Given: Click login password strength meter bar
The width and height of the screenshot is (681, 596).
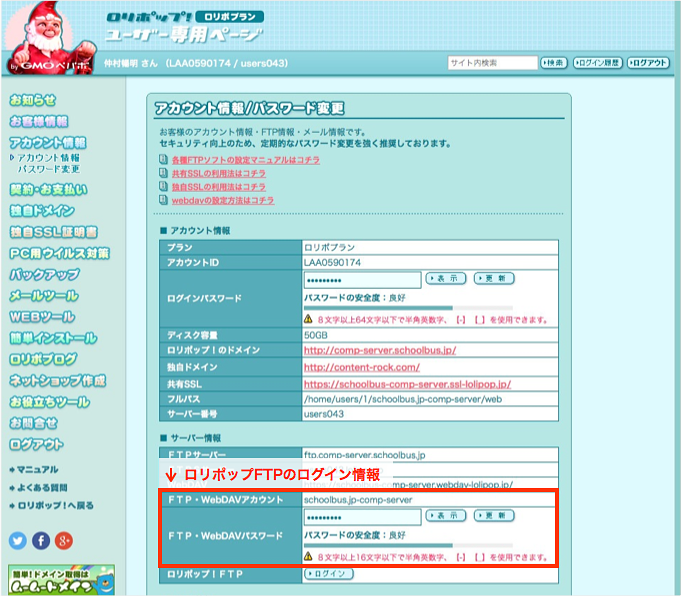Looking at the screenshot, I should pyautogui.click(x=408, y=308).
